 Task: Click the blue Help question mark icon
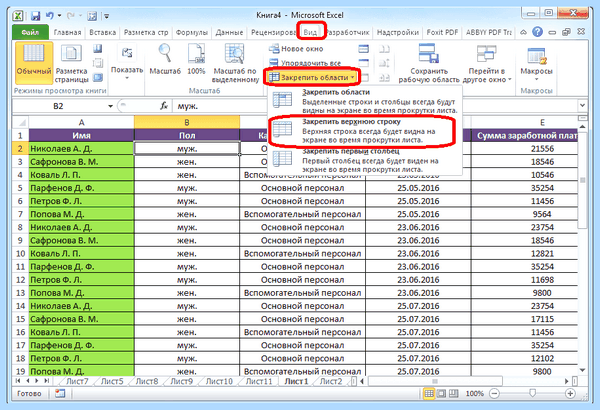pos(538,32)
